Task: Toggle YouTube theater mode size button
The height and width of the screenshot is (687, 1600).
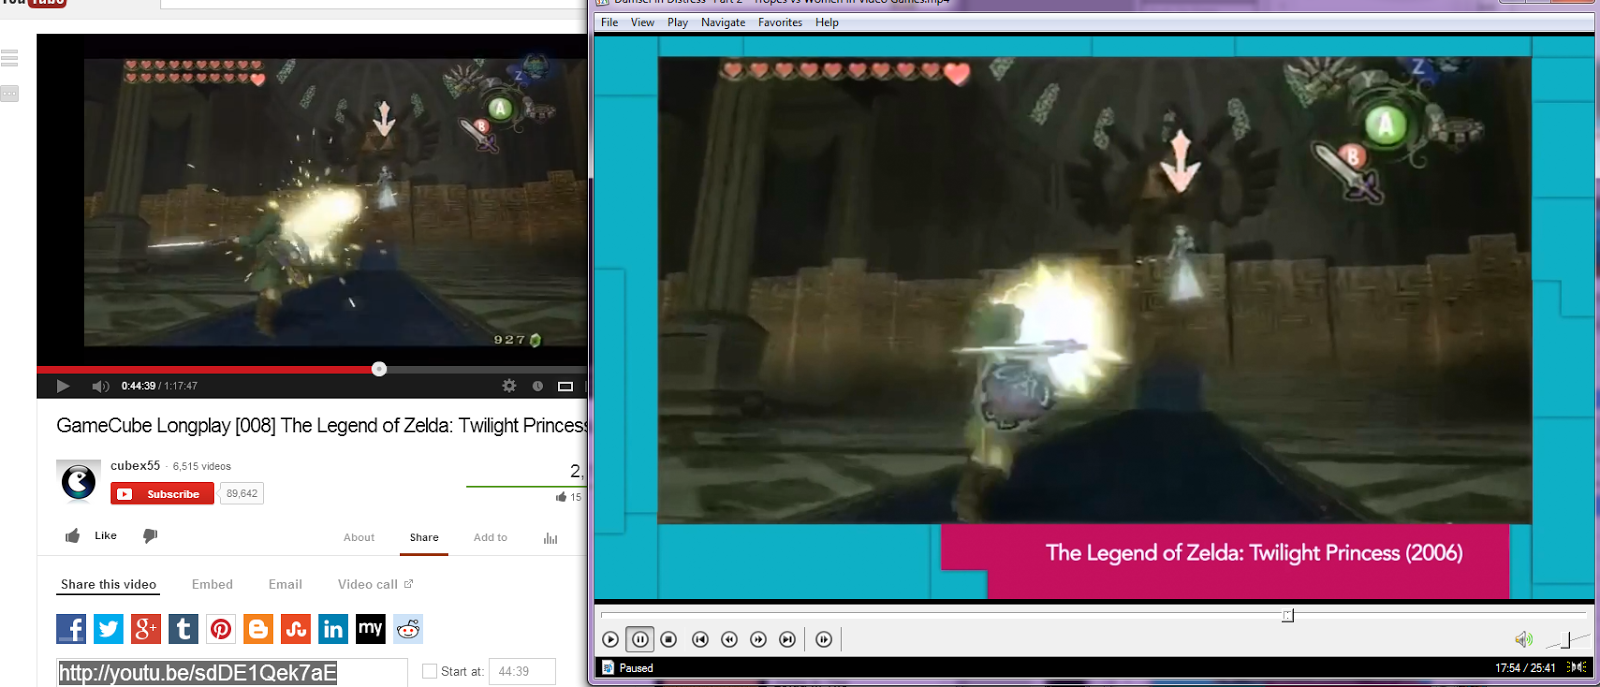Action: (x=565, y=386)
